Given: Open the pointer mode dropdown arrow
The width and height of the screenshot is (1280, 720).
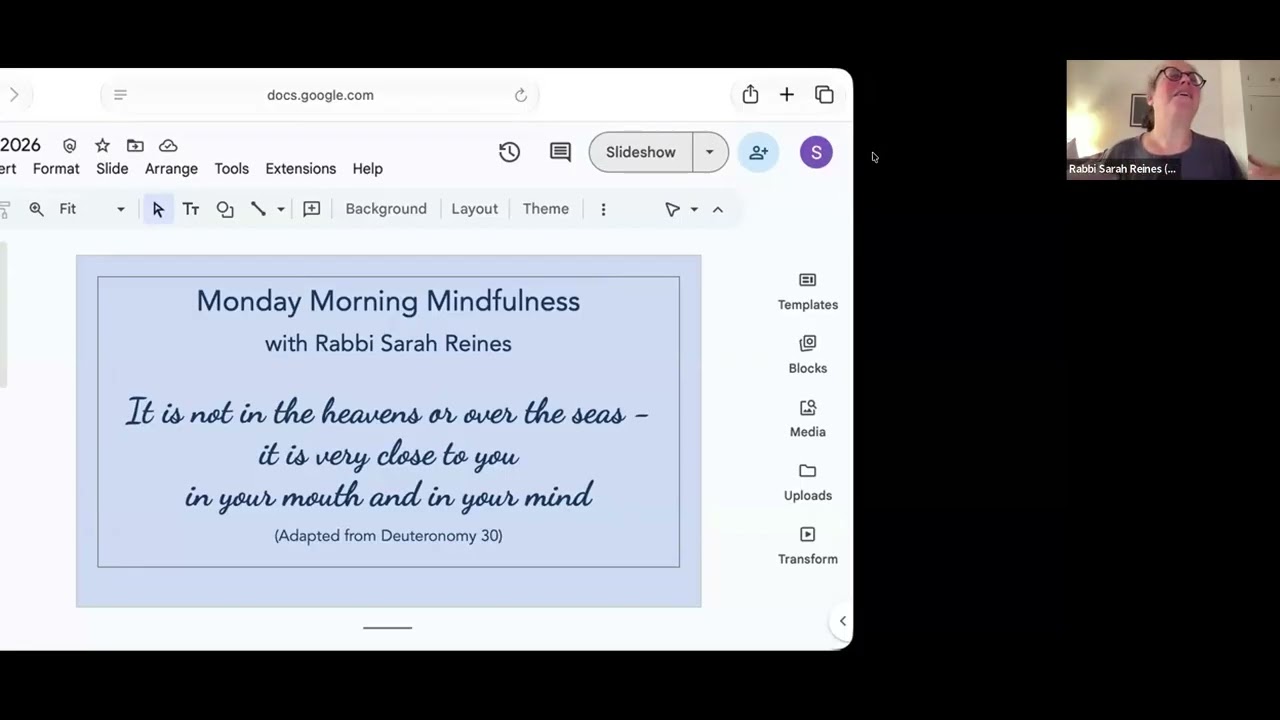Looking at the screenshot, I should coord(694,209).
